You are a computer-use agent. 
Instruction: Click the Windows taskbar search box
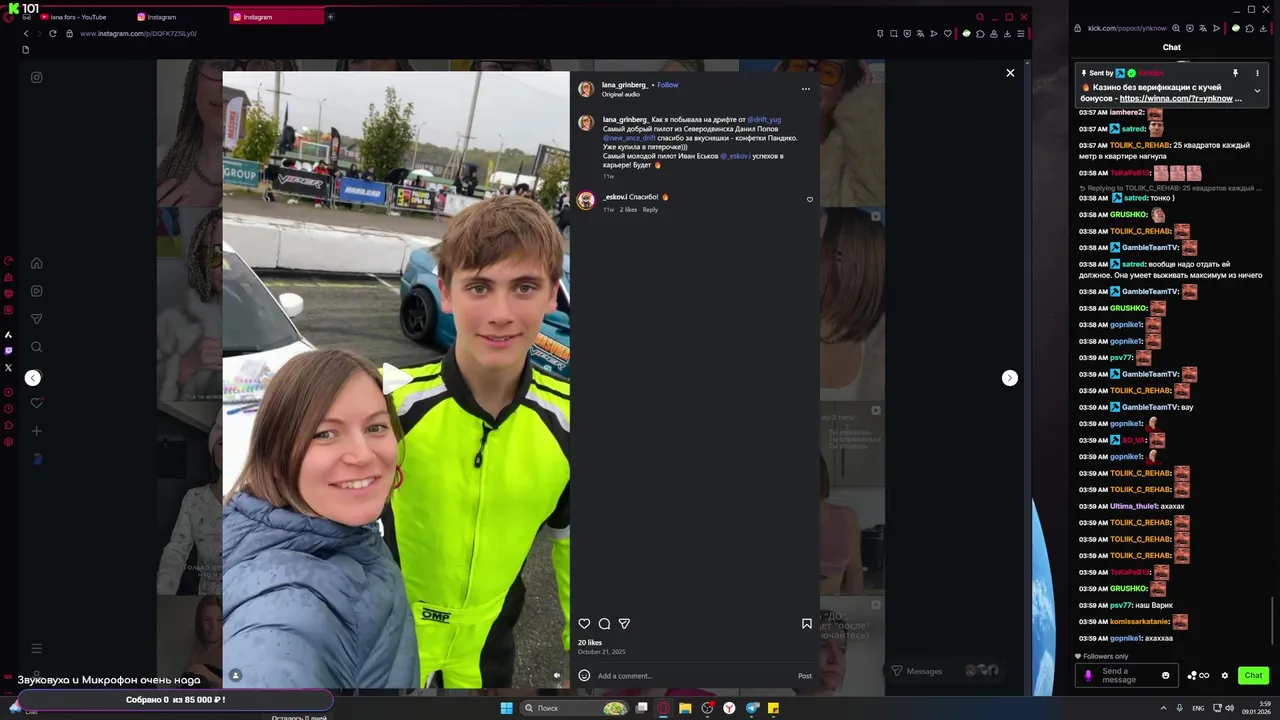pos(575,708)
